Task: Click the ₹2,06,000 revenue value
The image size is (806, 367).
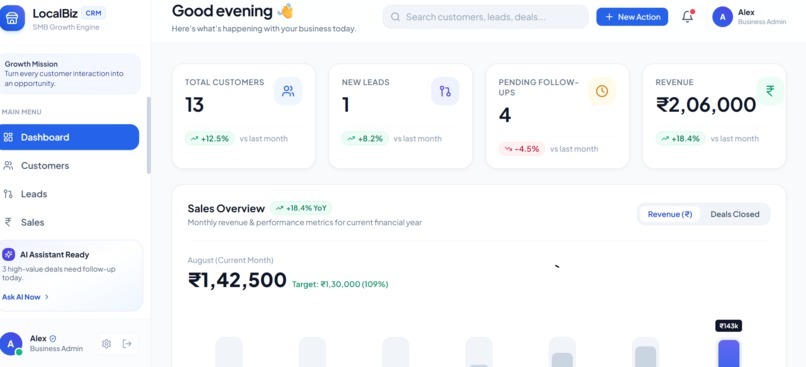Action: [706, 105]
